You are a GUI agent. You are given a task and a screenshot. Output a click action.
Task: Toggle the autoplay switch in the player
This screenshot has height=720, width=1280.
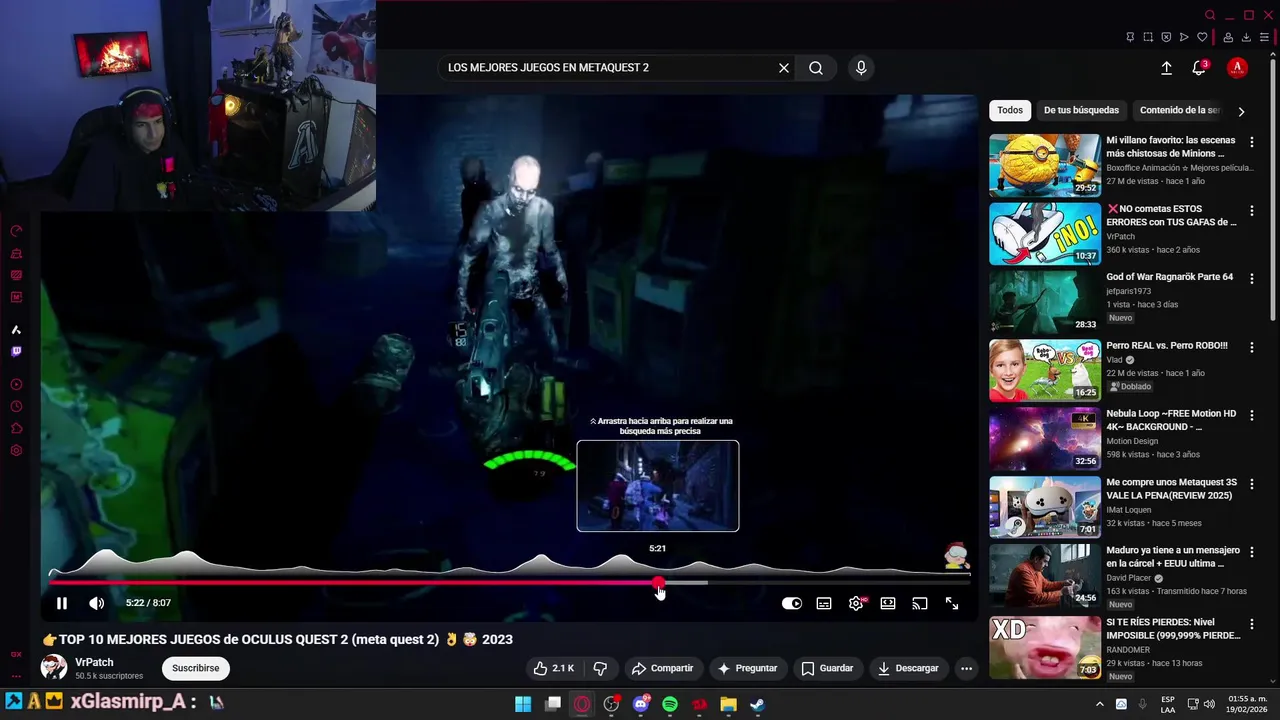point(791,603)
